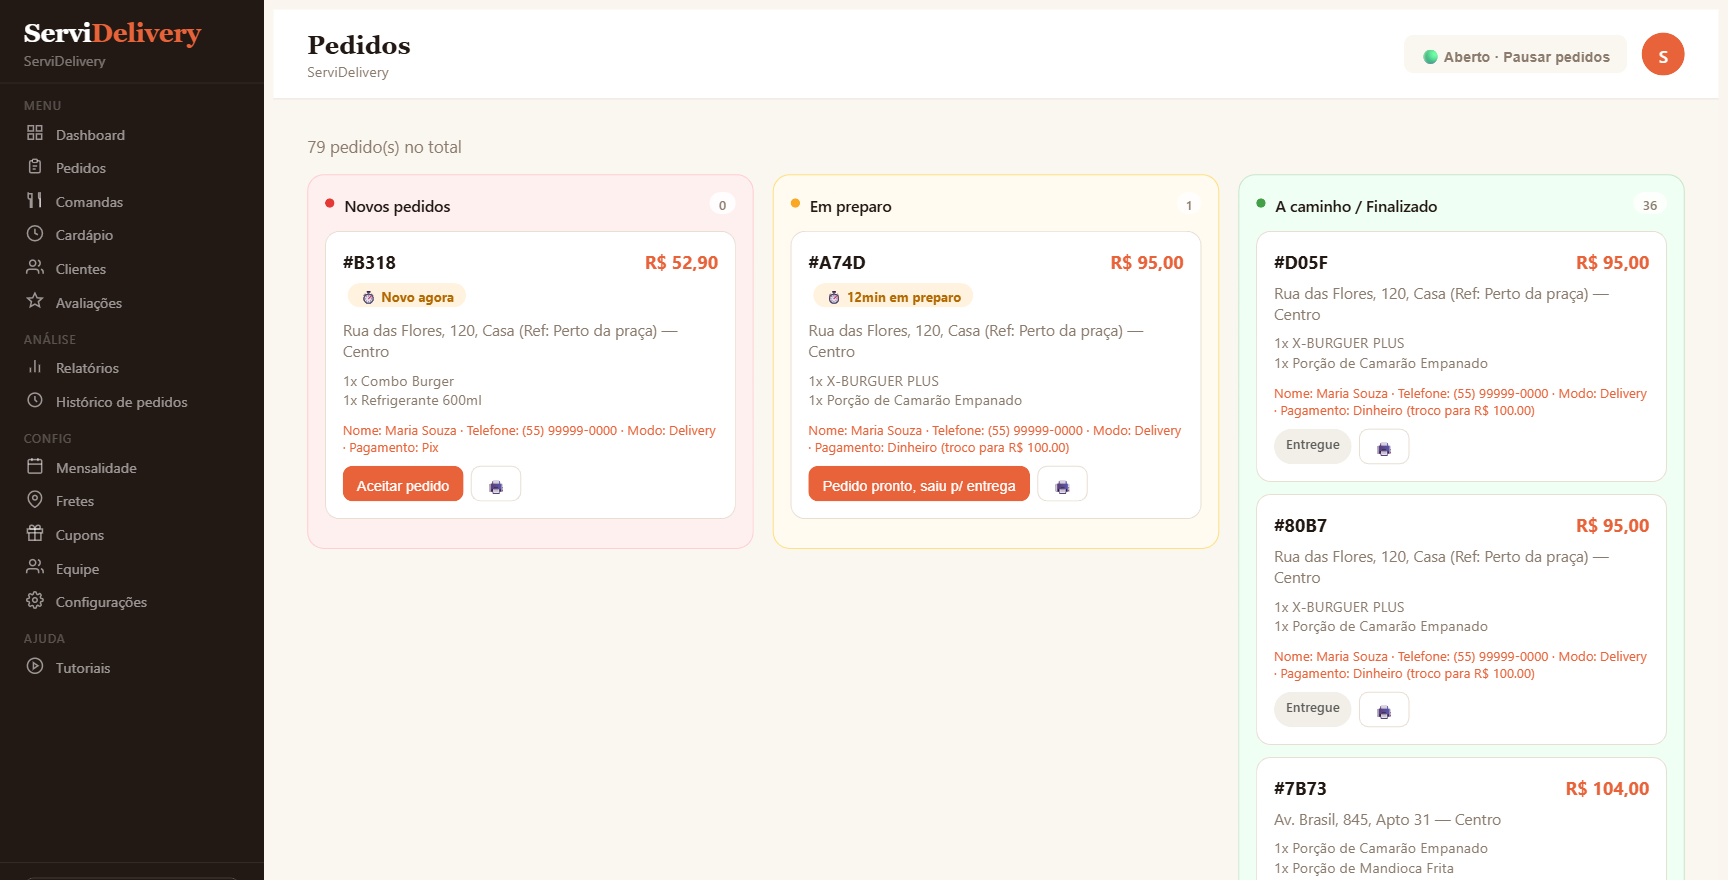Click Entregue button on order #D05F
The height and width of the screenshot is (880, 1728).
pos(1312,446)
